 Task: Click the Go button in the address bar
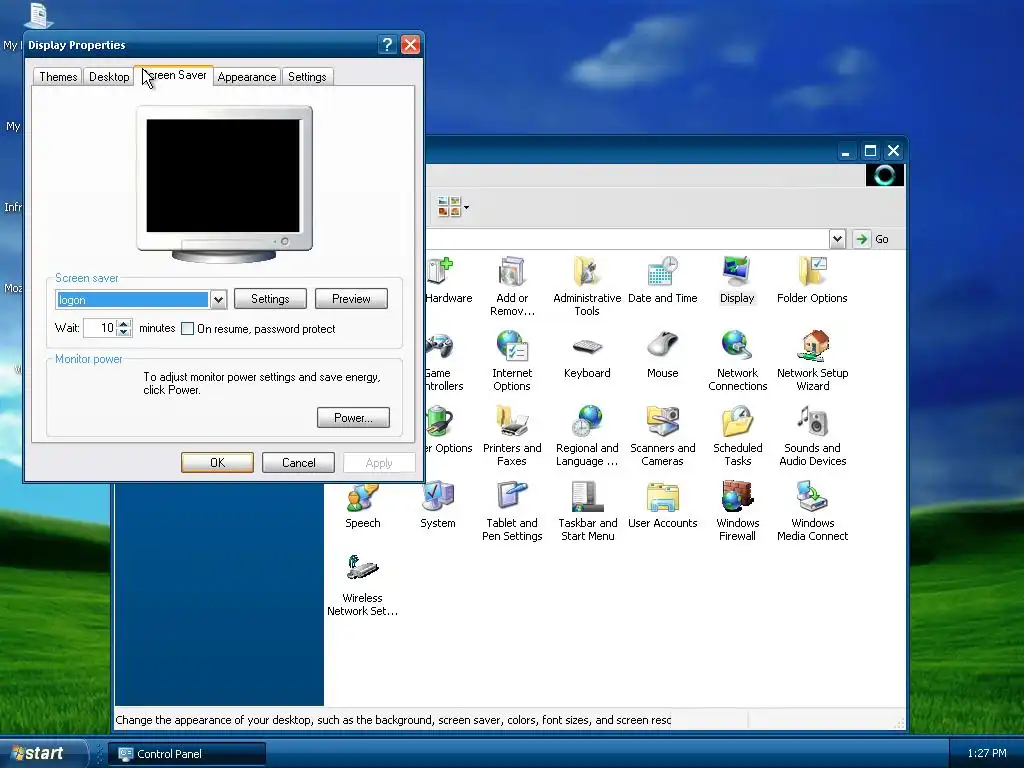pos(871,239)
